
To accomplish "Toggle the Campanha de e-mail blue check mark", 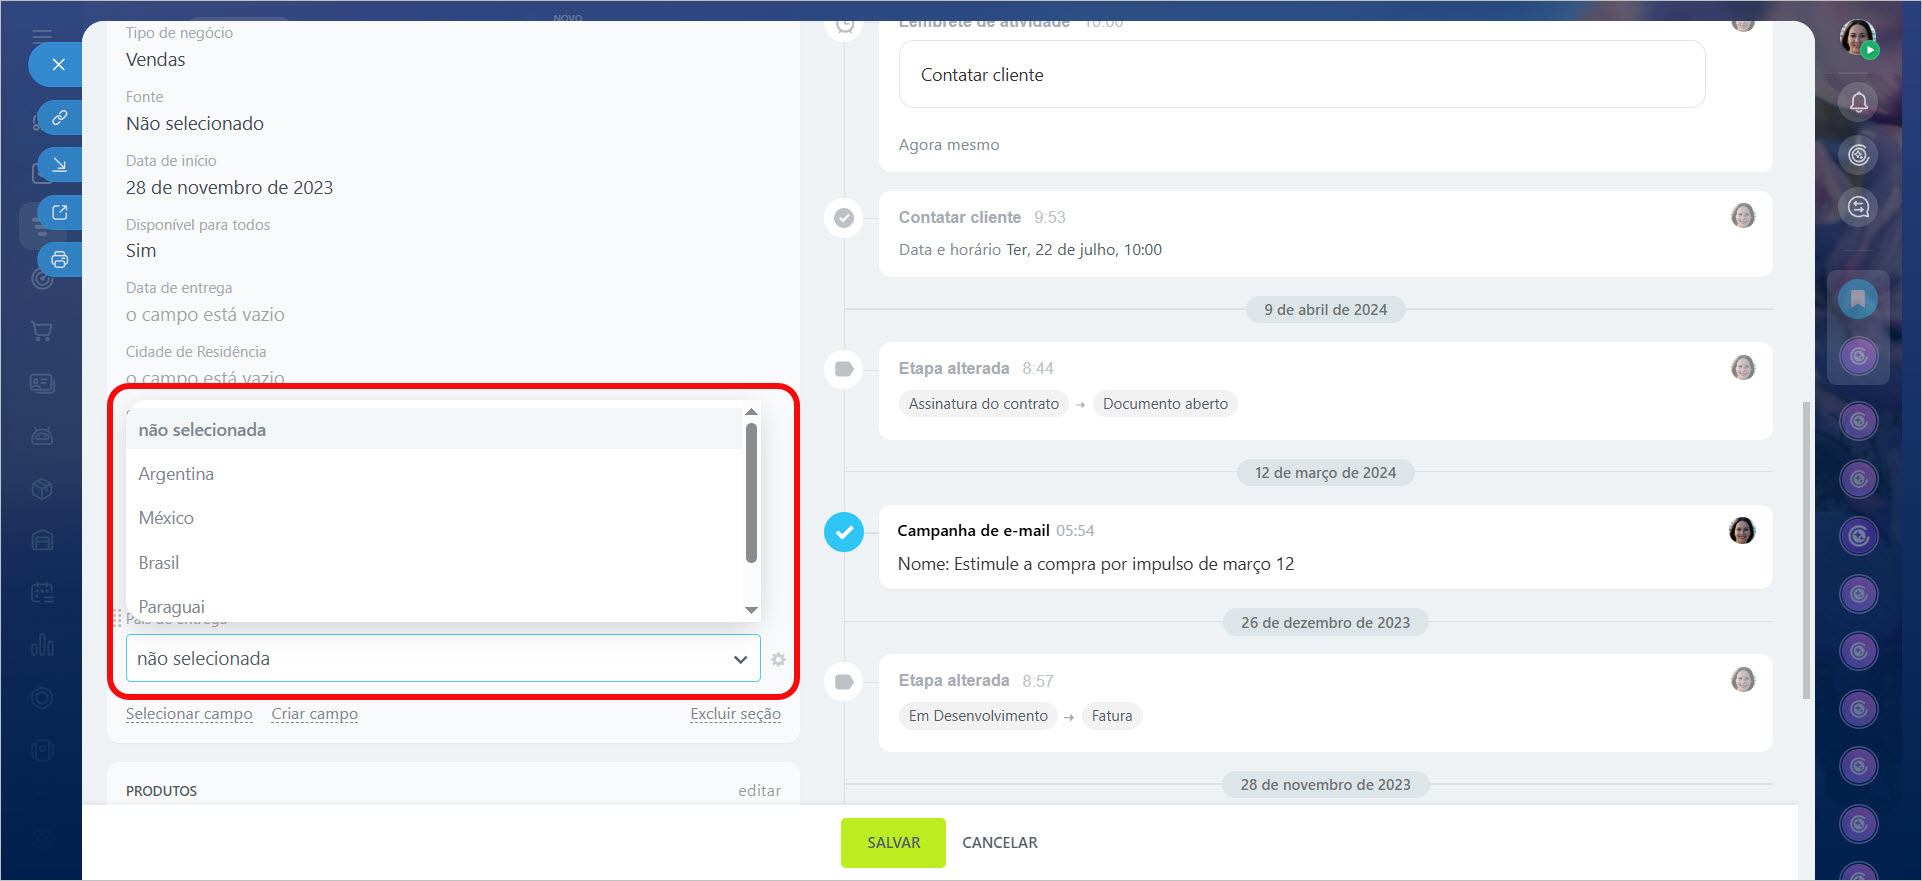I will click(x=844, y=532).
